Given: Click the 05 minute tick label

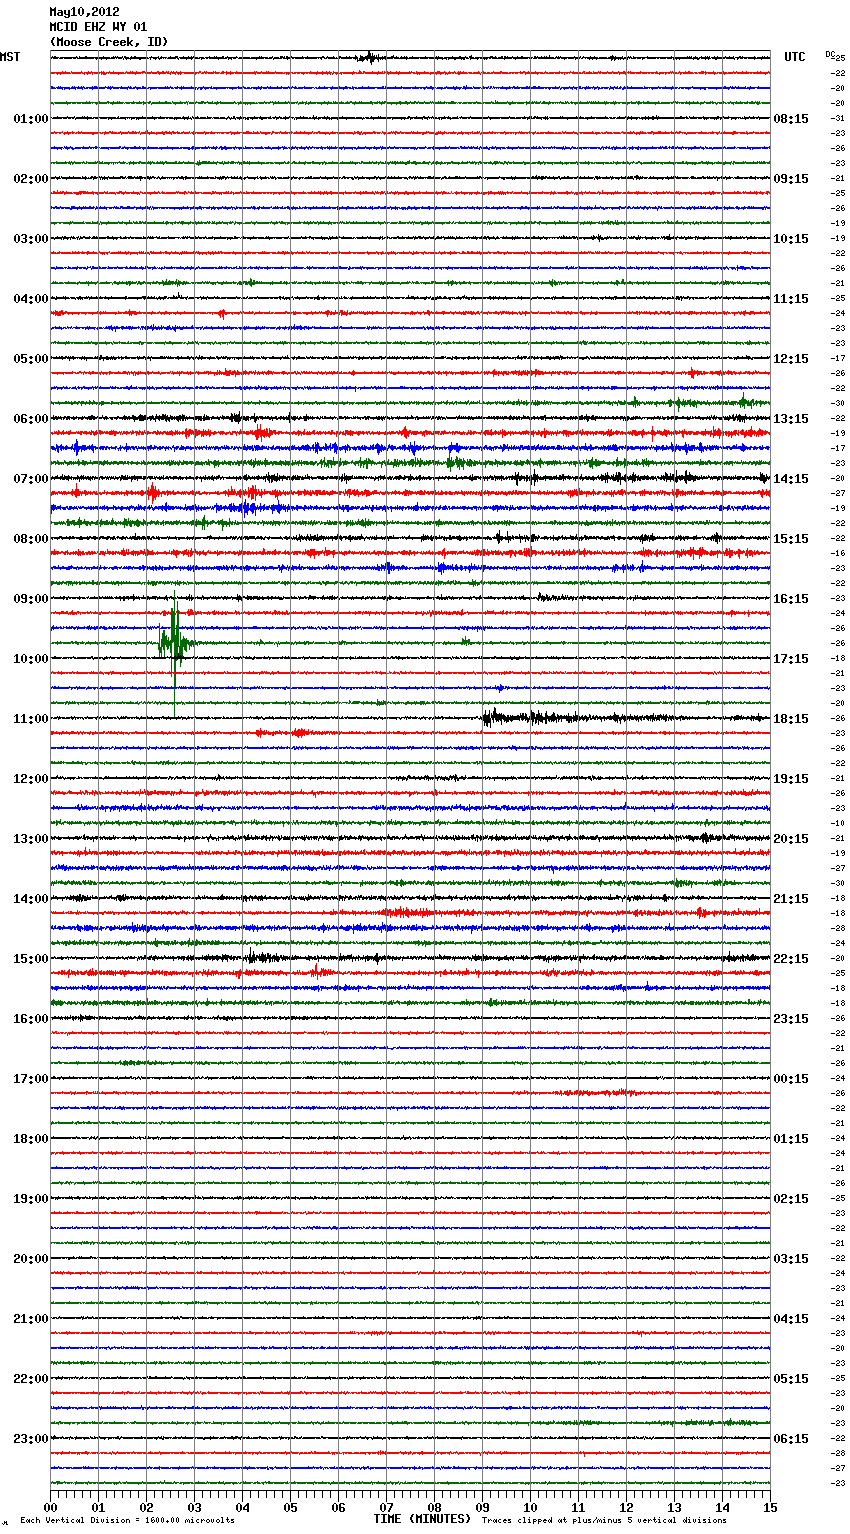Looking at the screenshot, I should 290,1507.
